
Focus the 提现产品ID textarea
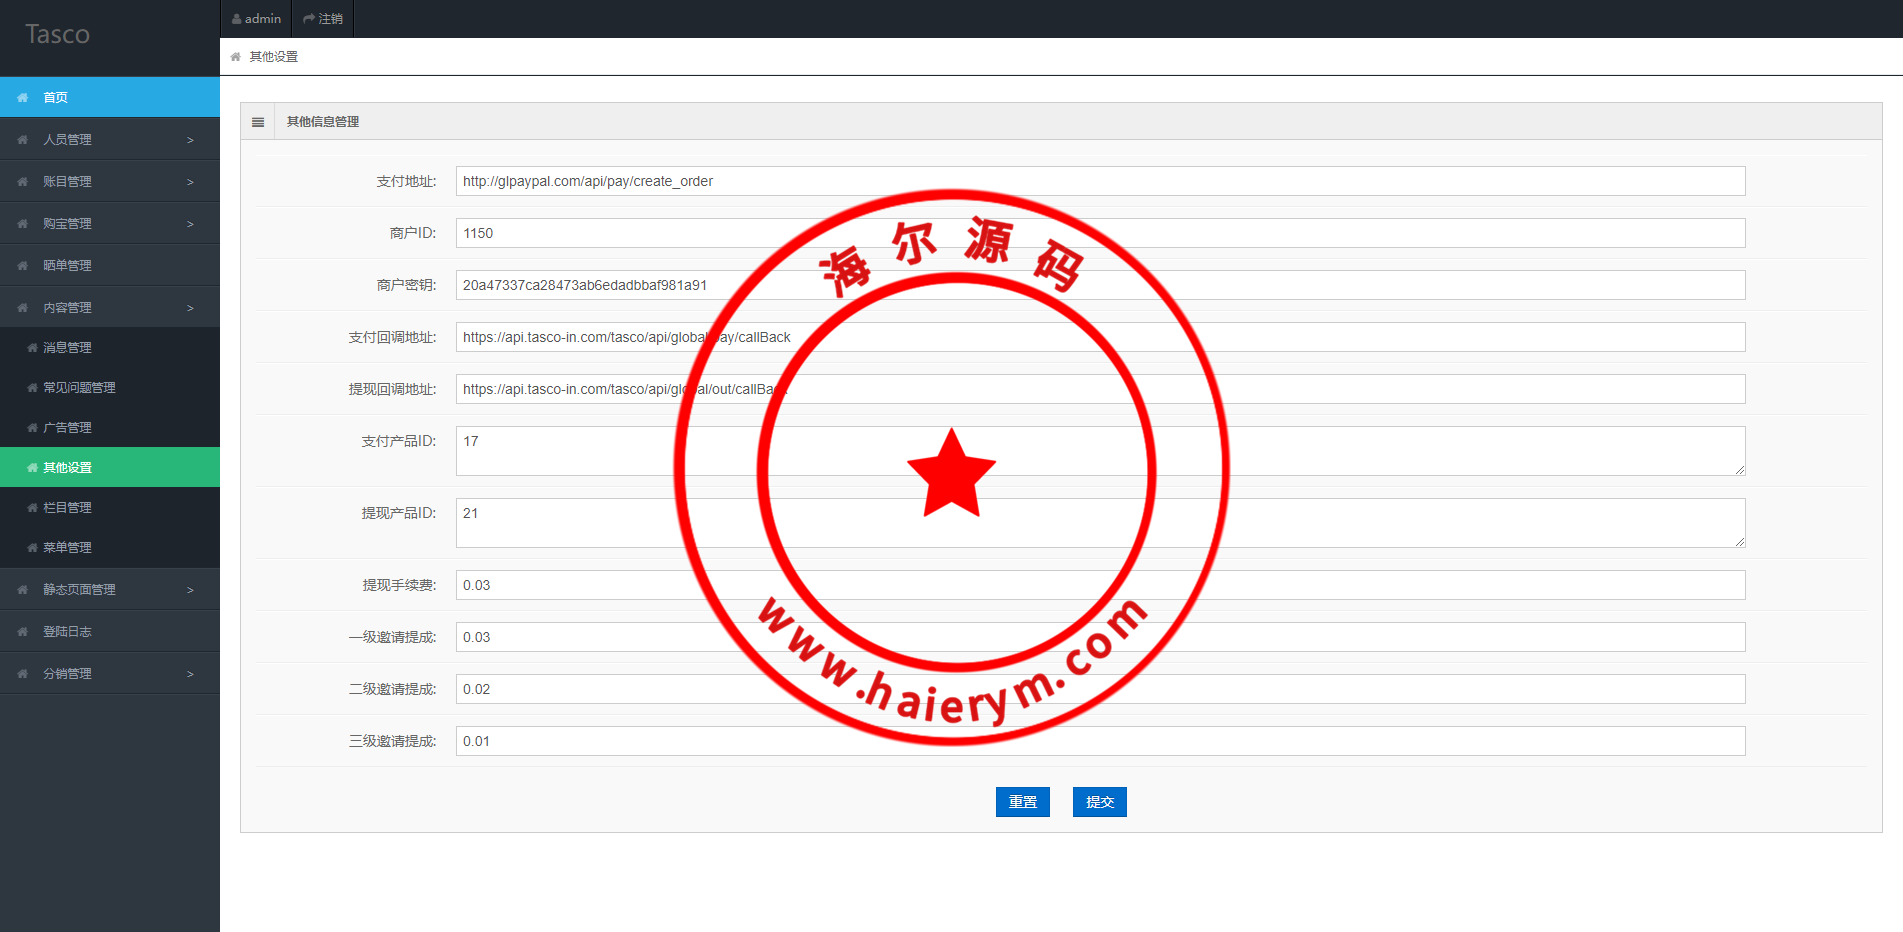click(x=1100, y=523)
